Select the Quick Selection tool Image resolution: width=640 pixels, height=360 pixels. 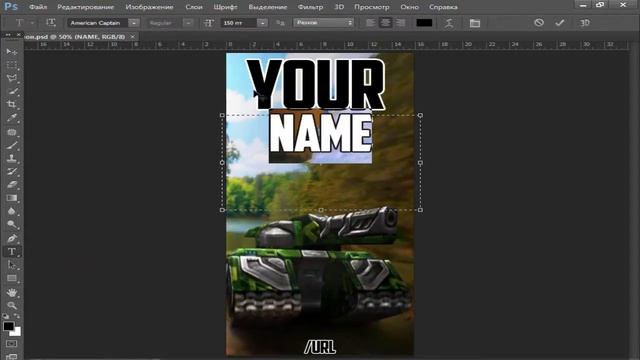[12, 91]
